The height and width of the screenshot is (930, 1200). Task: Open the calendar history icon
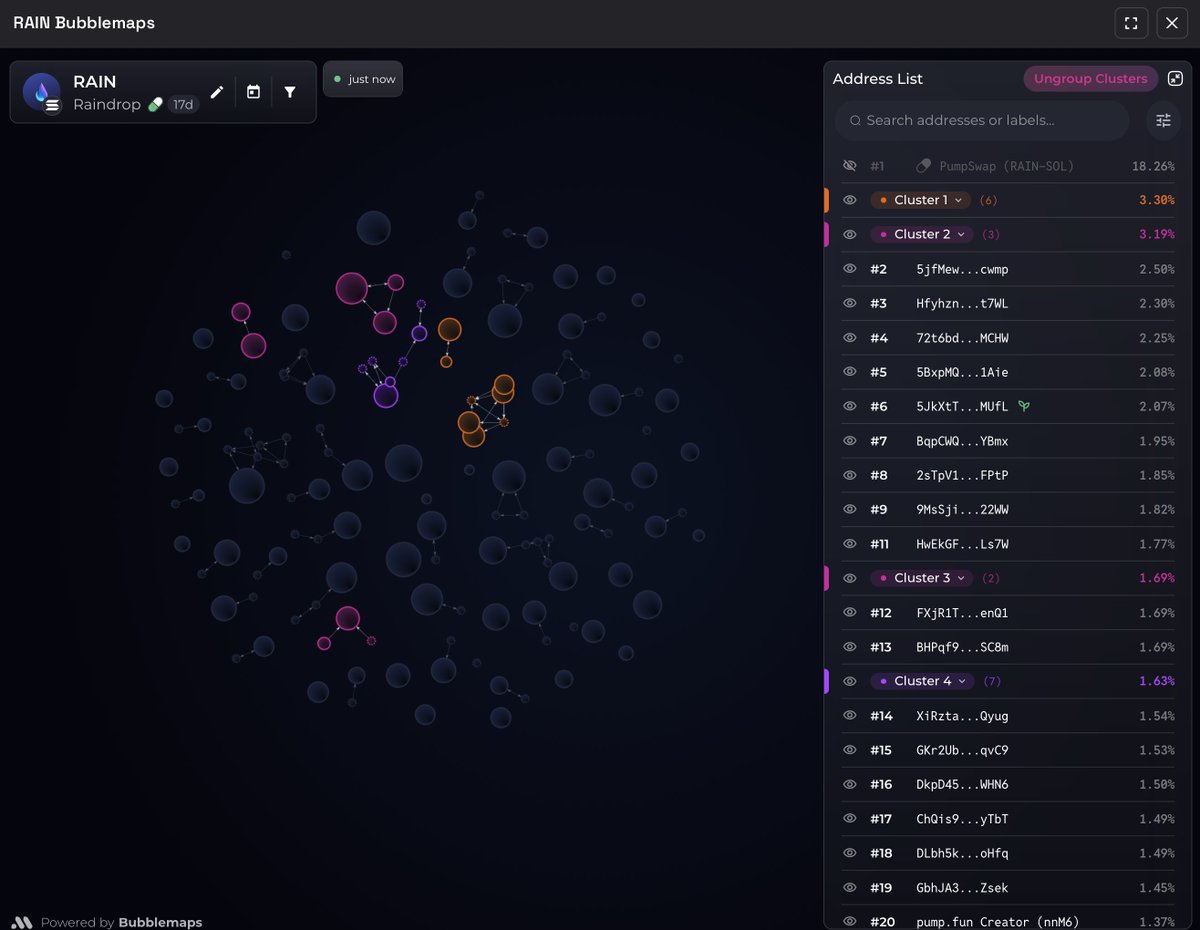click(253, 92)
